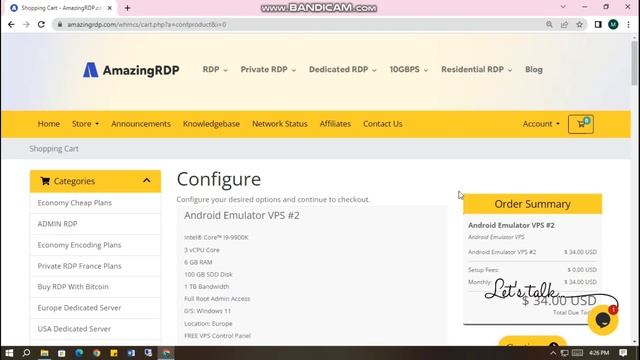The width and height of the screenshot is (640, 360).
Task: Click the 'Setup Fees:' row
Action: click(x=532, y=270)
